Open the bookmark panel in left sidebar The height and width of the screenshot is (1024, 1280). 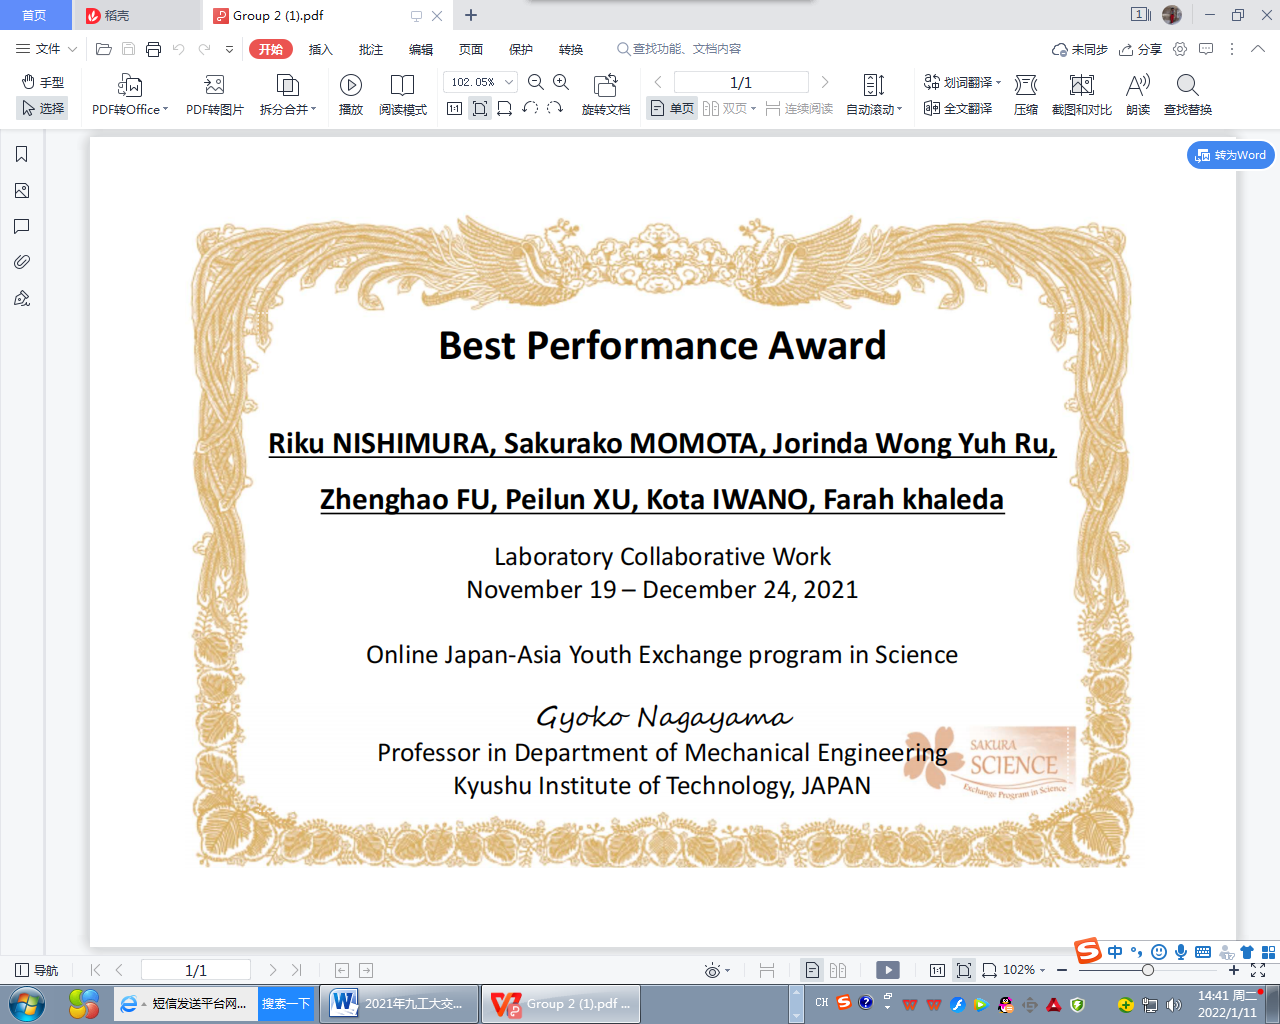click(x=21, y=154)
